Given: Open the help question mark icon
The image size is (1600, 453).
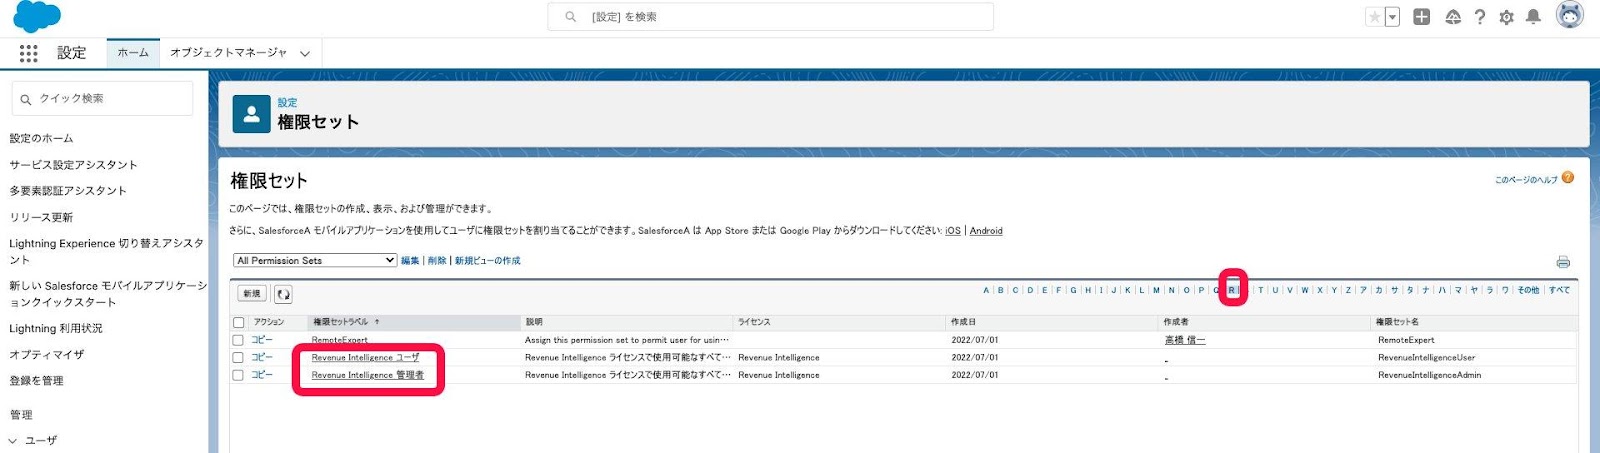Looking at the screenshot, I should [x=1480, y=17].
